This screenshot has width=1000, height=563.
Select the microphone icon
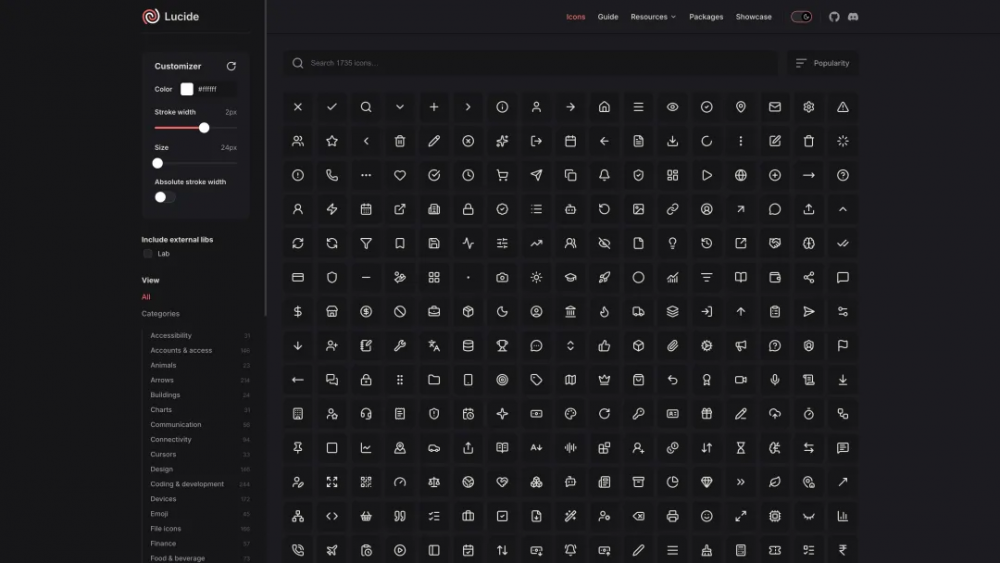click(x=775, y=380)
